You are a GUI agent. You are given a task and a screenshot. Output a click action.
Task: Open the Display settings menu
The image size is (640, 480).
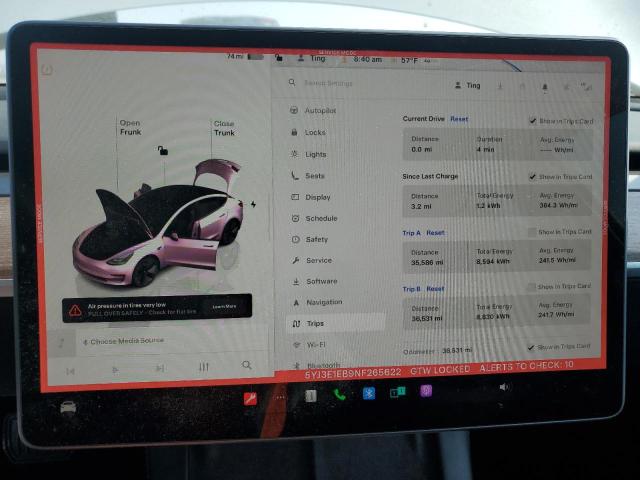[x=318, y=197]
